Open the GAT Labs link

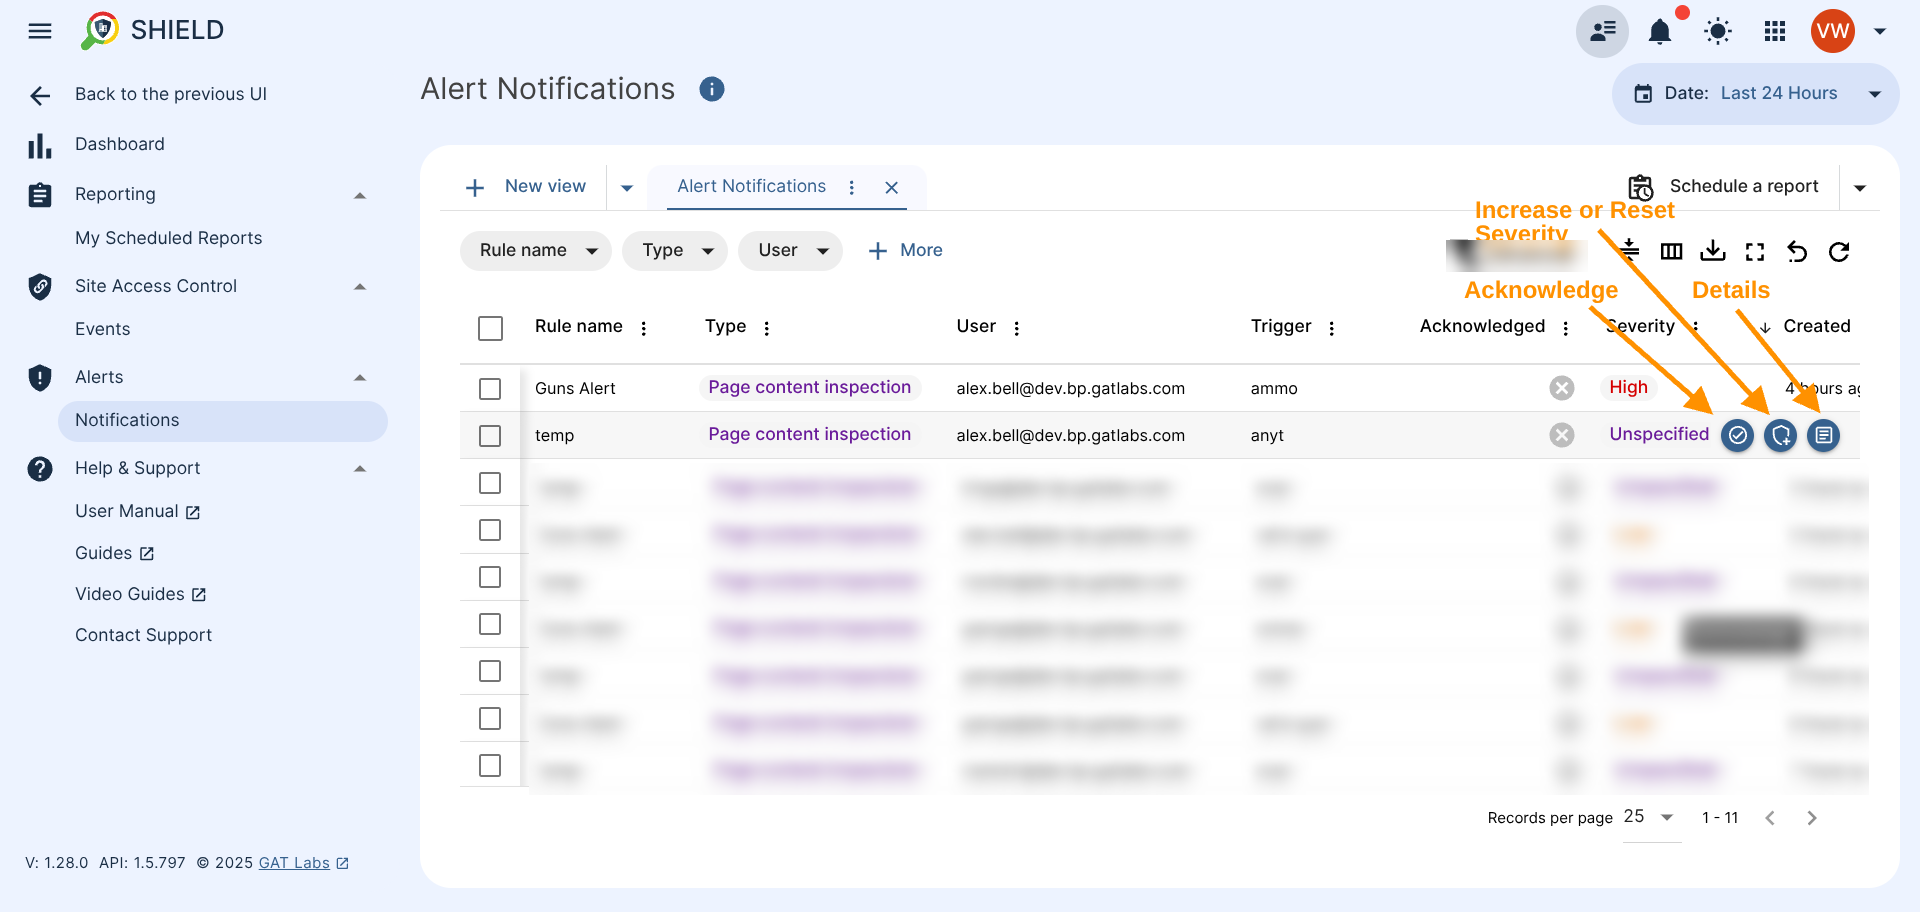[304, 863]
